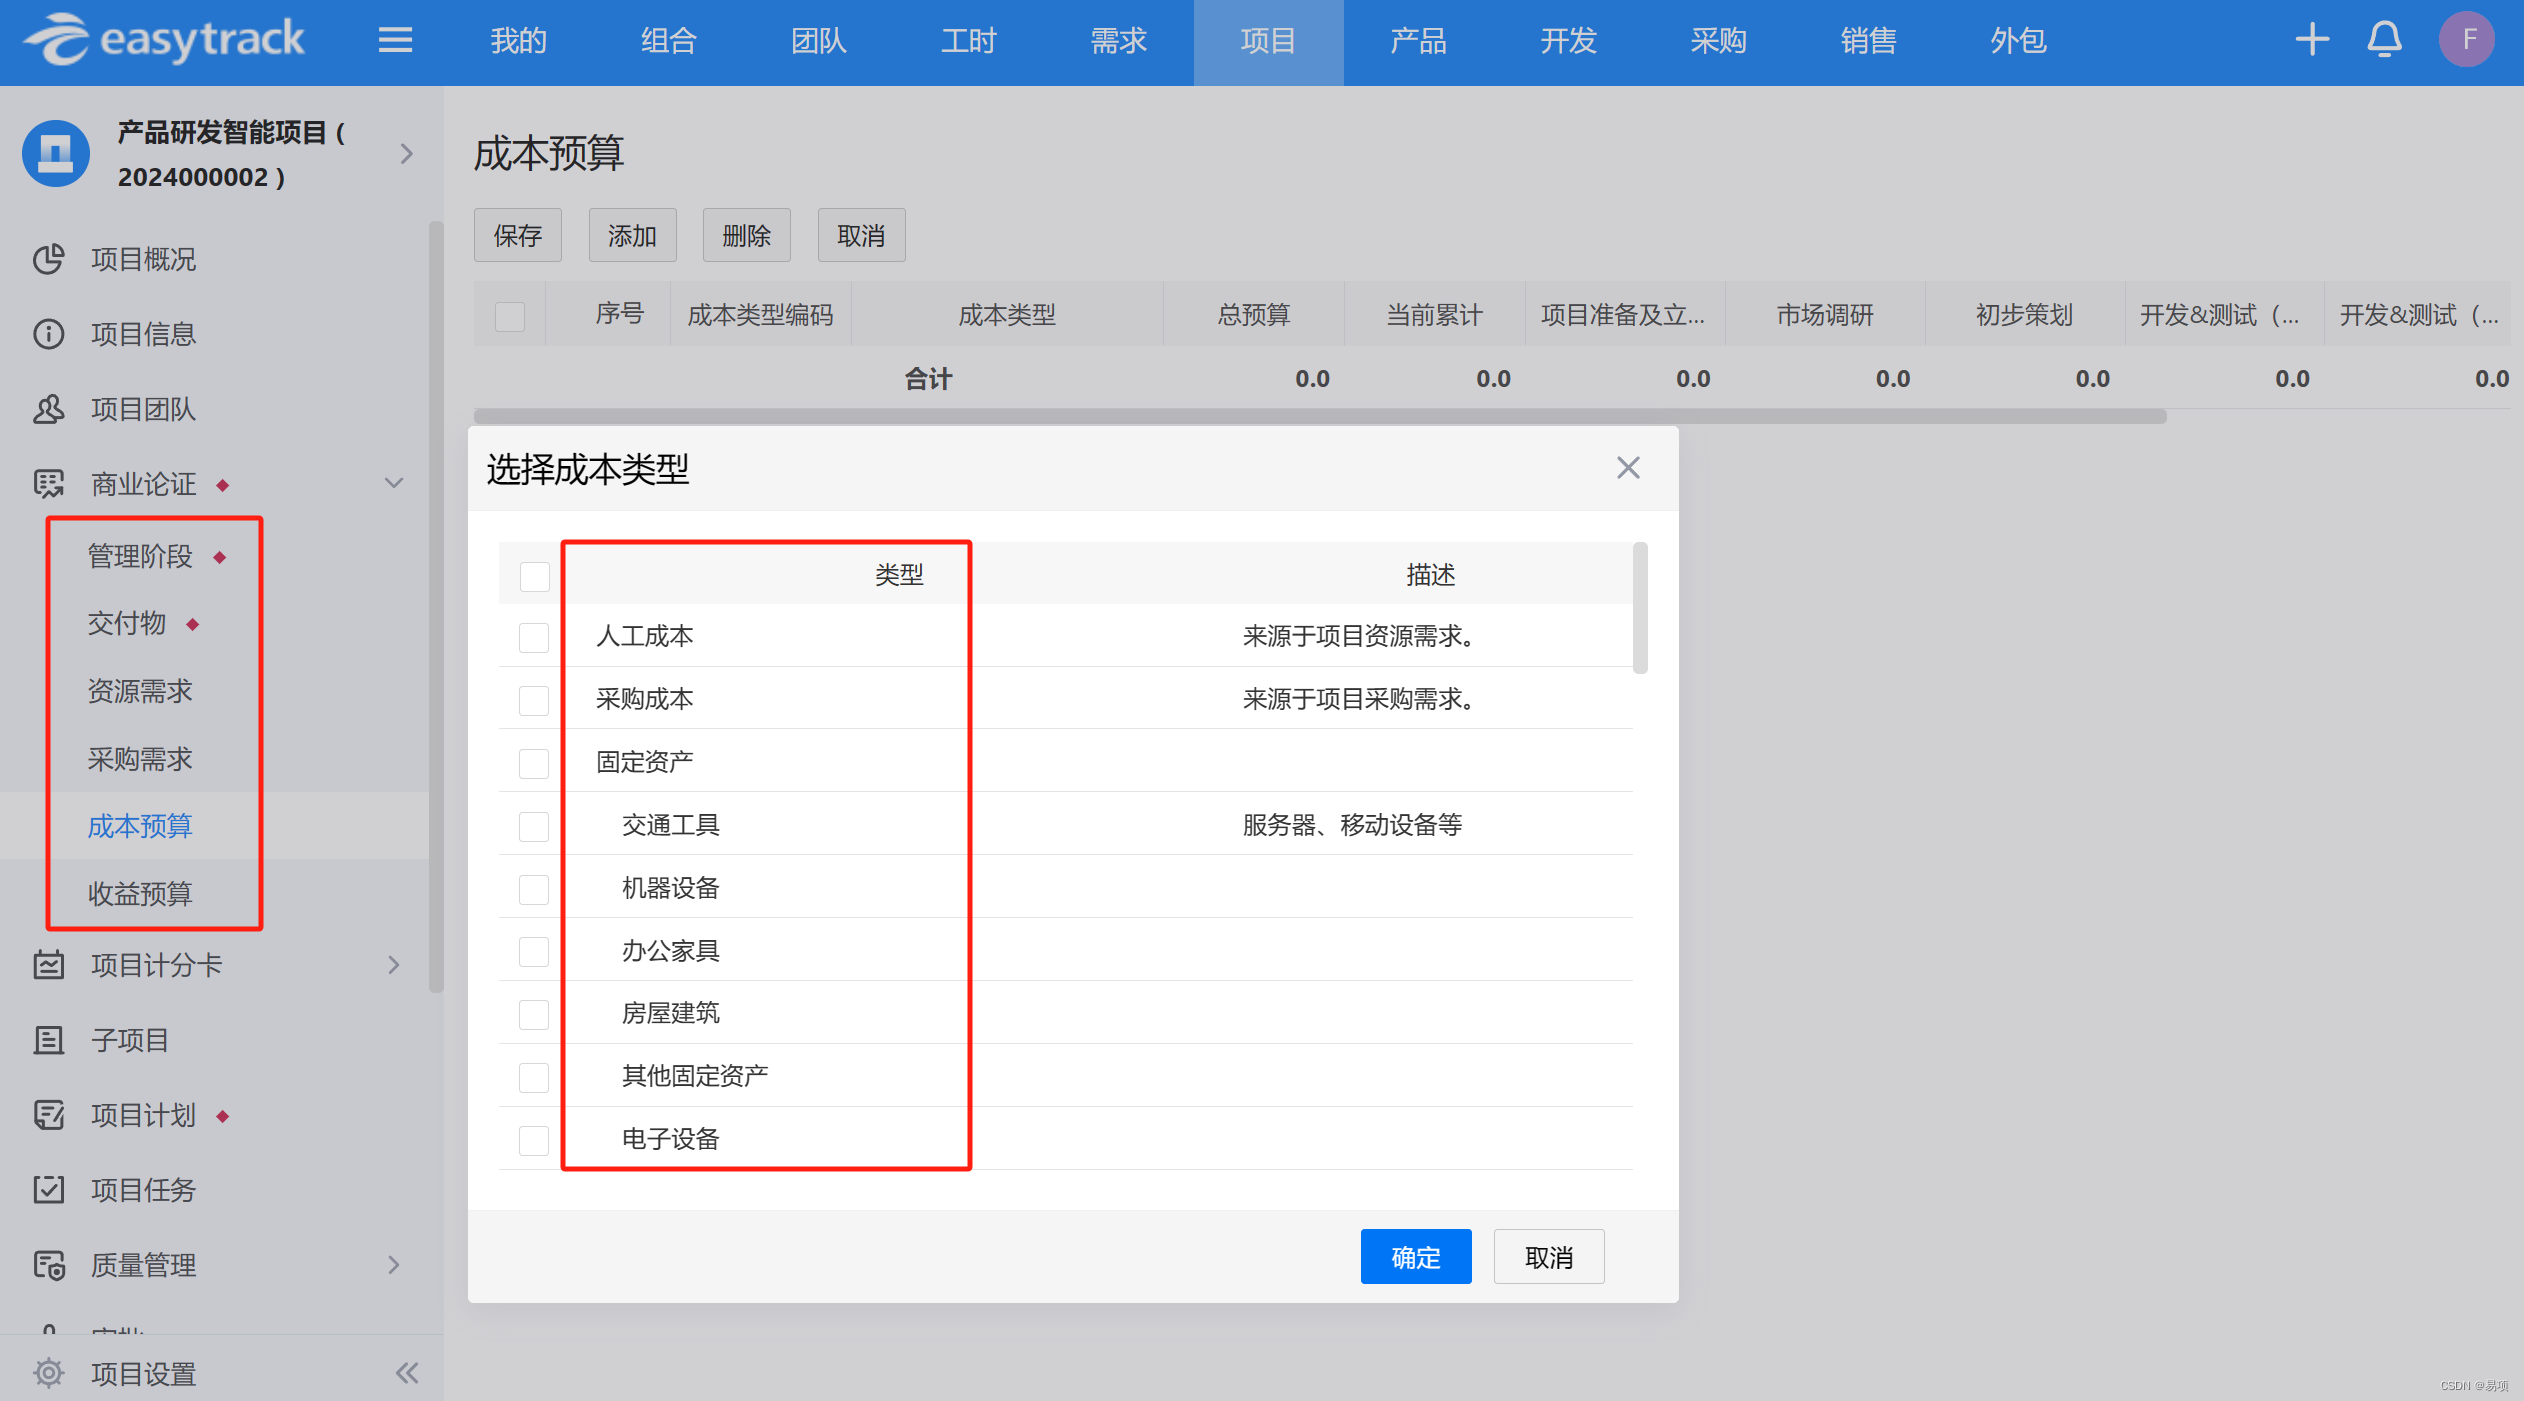2524x1401 pixels.
Task: Check the 采购成本 checkbox
Action: coord(534,700)
